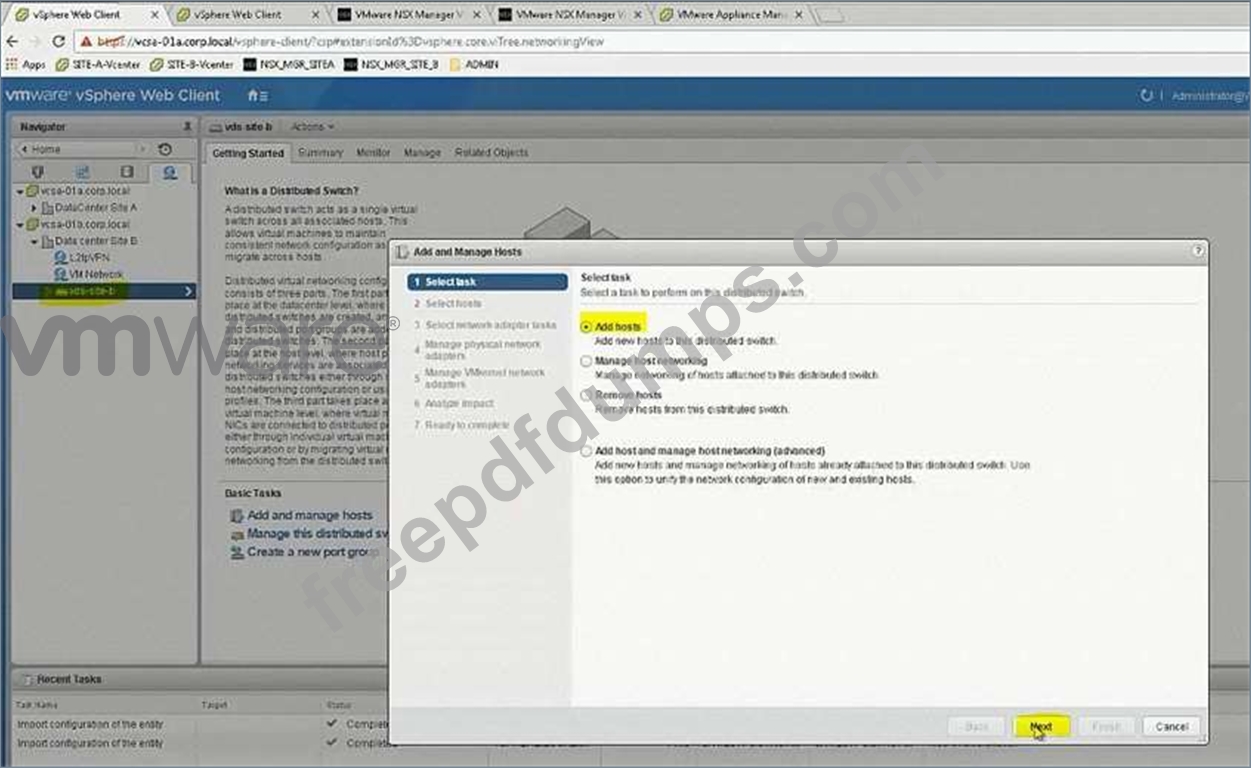Switch to the Related Objects tab

491,153
